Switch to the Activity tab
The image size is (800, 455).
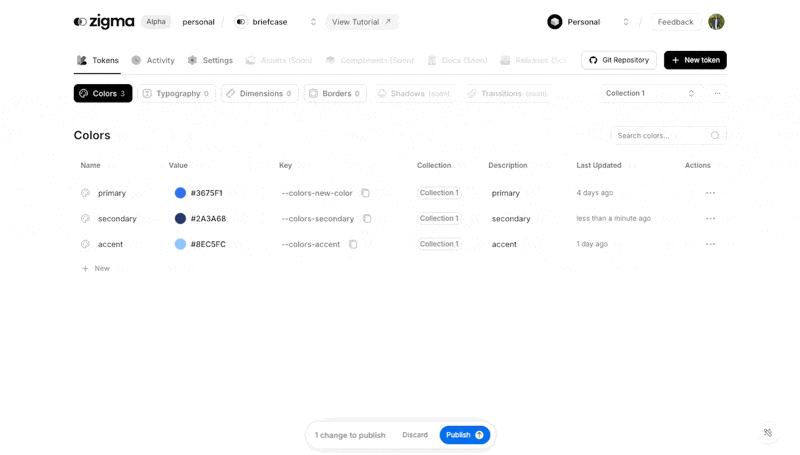coord(153,60)
